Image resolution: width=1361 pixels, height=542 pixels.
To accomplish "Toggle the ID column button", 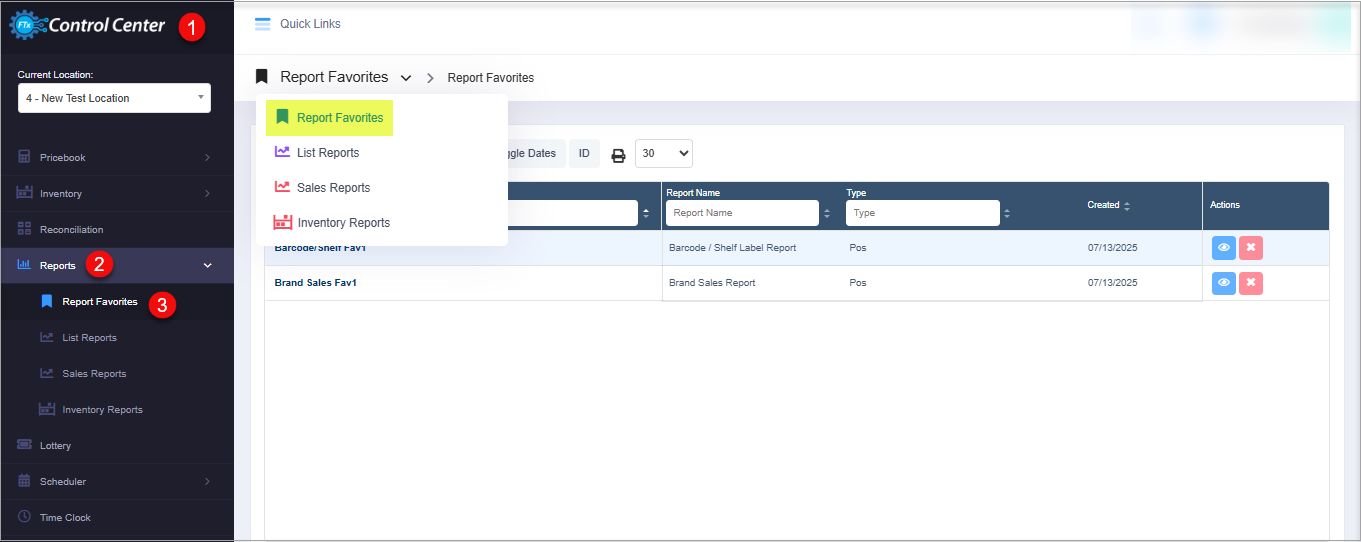I will pos(584,154).
